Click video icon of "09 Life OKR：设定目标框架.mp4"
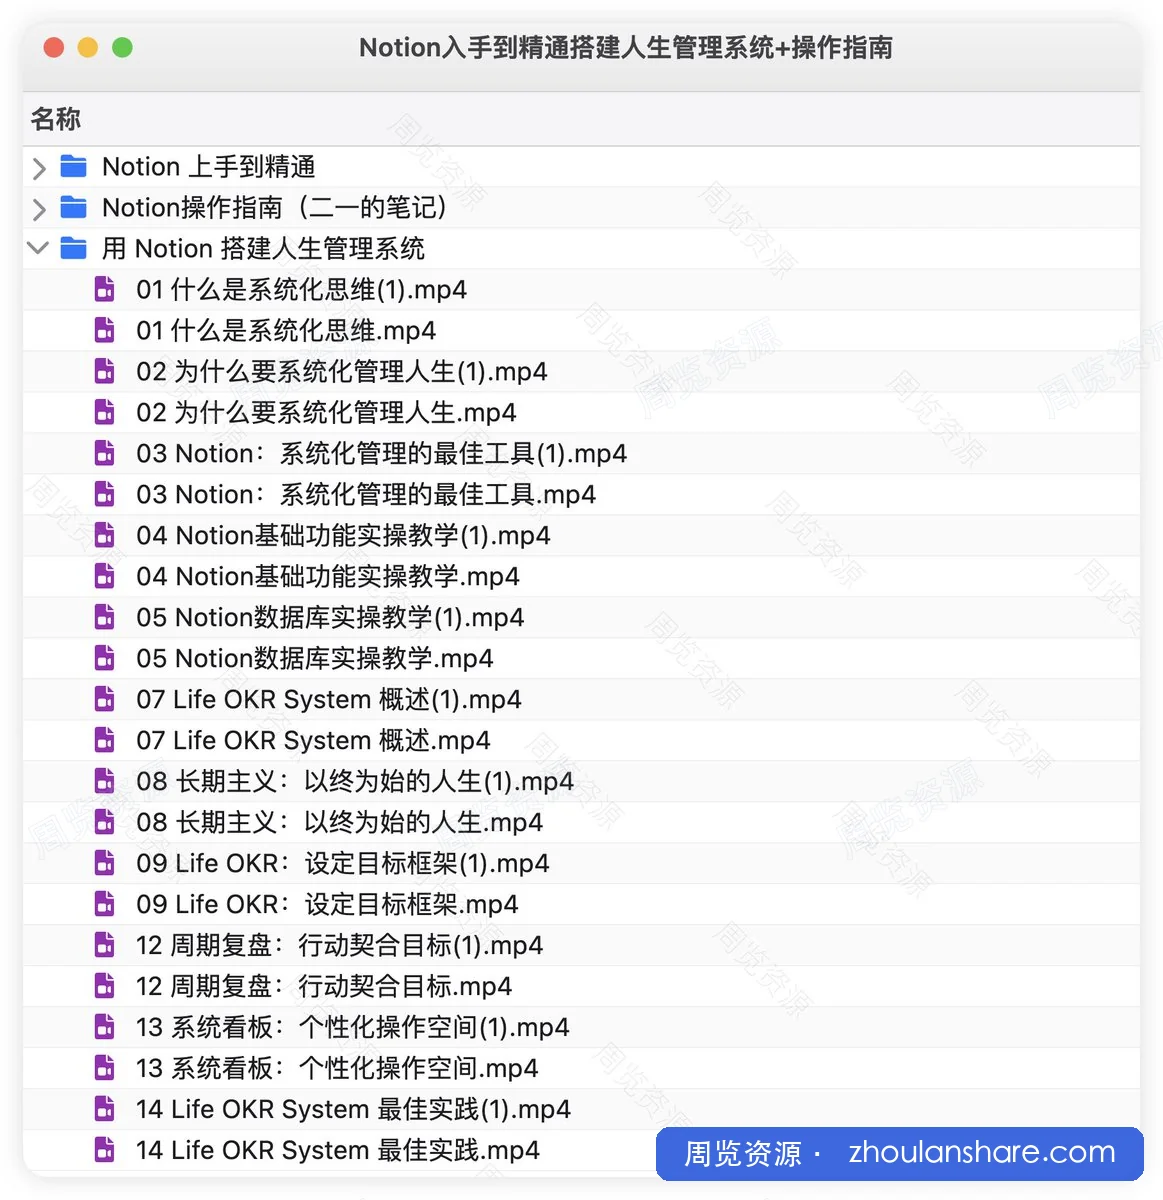This screenshot has width=1163, height=1200. (104, 904)
